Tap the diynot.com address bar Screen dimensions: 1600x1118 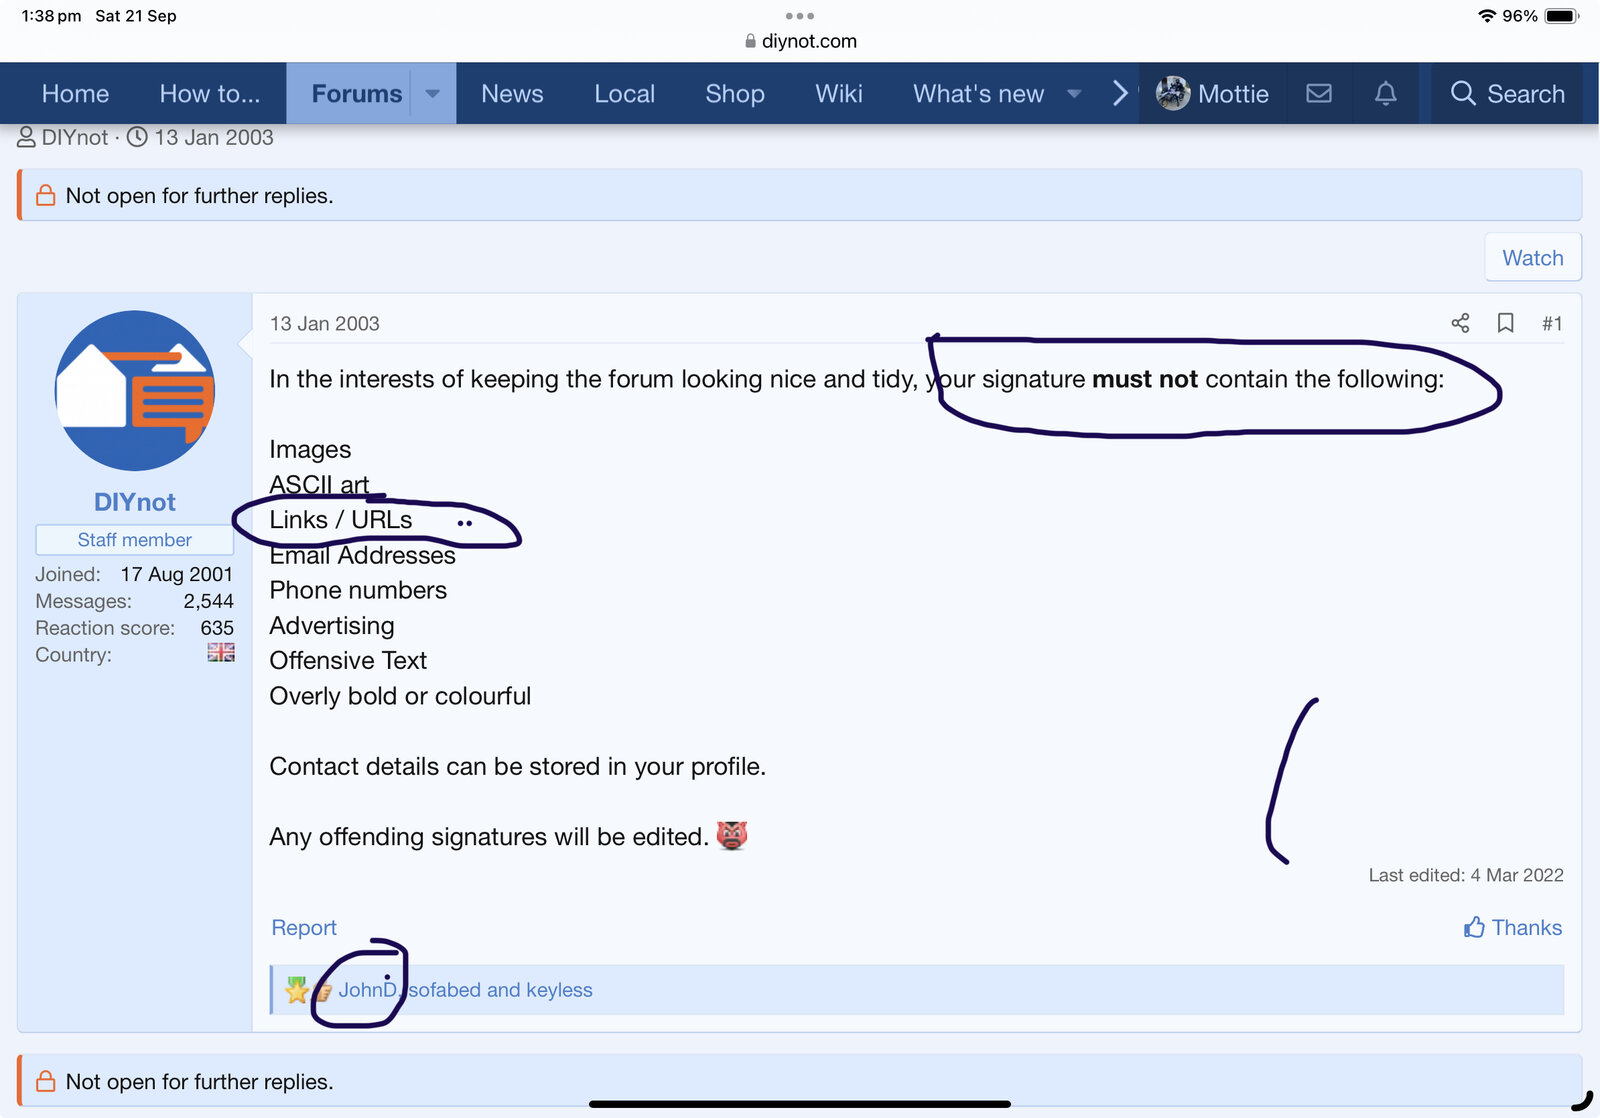[x=800, y=41]
